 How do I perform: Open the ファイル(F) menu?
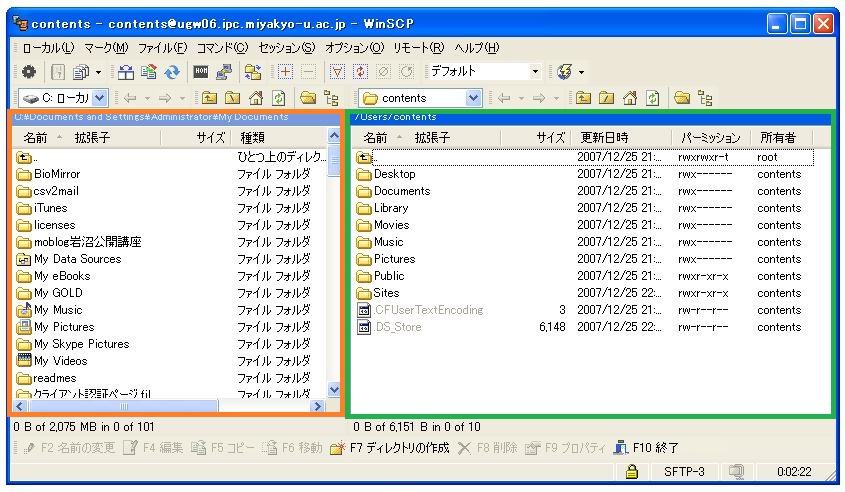click(x=163, y=48)
